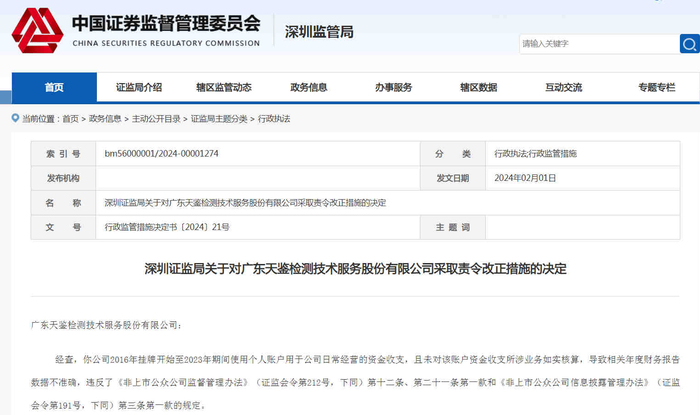
Task: Follow the 政务信息 breadcrumb link
Action: tap(105, 119)
